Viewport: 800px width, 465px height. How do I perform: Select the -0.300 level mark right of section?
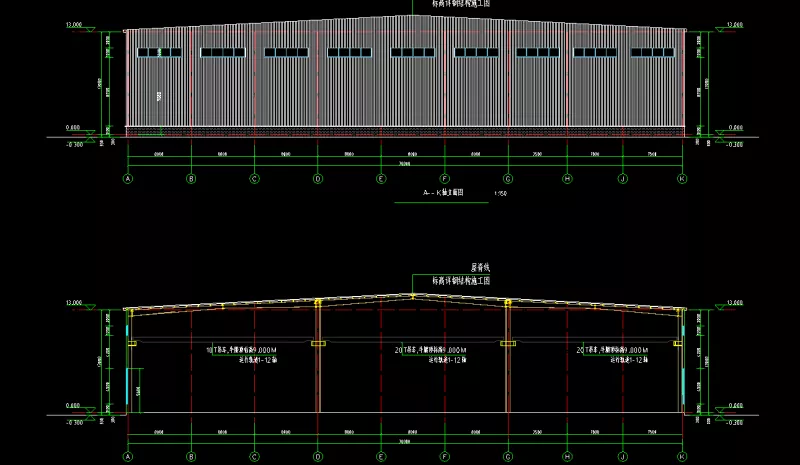pyautogui.click(x=735, y=423)
